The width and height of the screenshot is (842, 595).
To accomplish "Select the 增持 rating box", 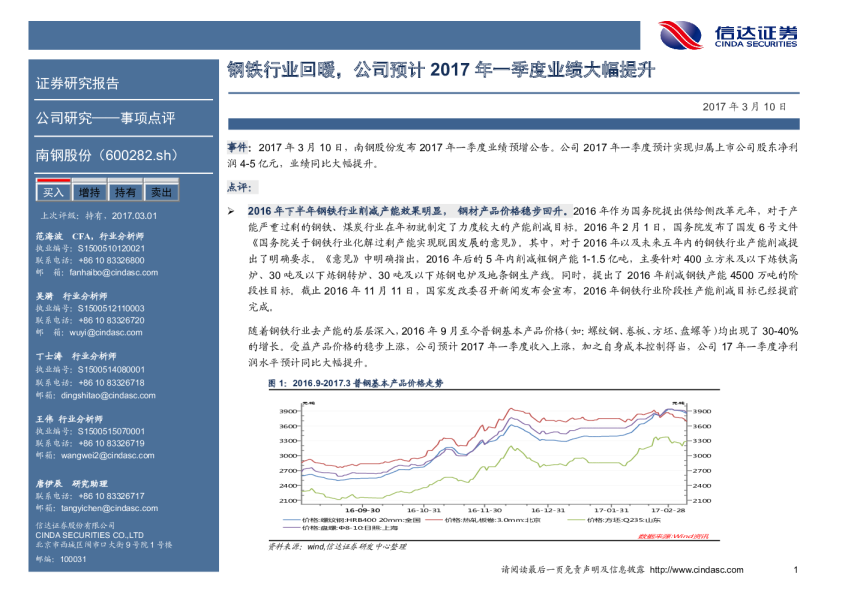I will tap(89, 192).
